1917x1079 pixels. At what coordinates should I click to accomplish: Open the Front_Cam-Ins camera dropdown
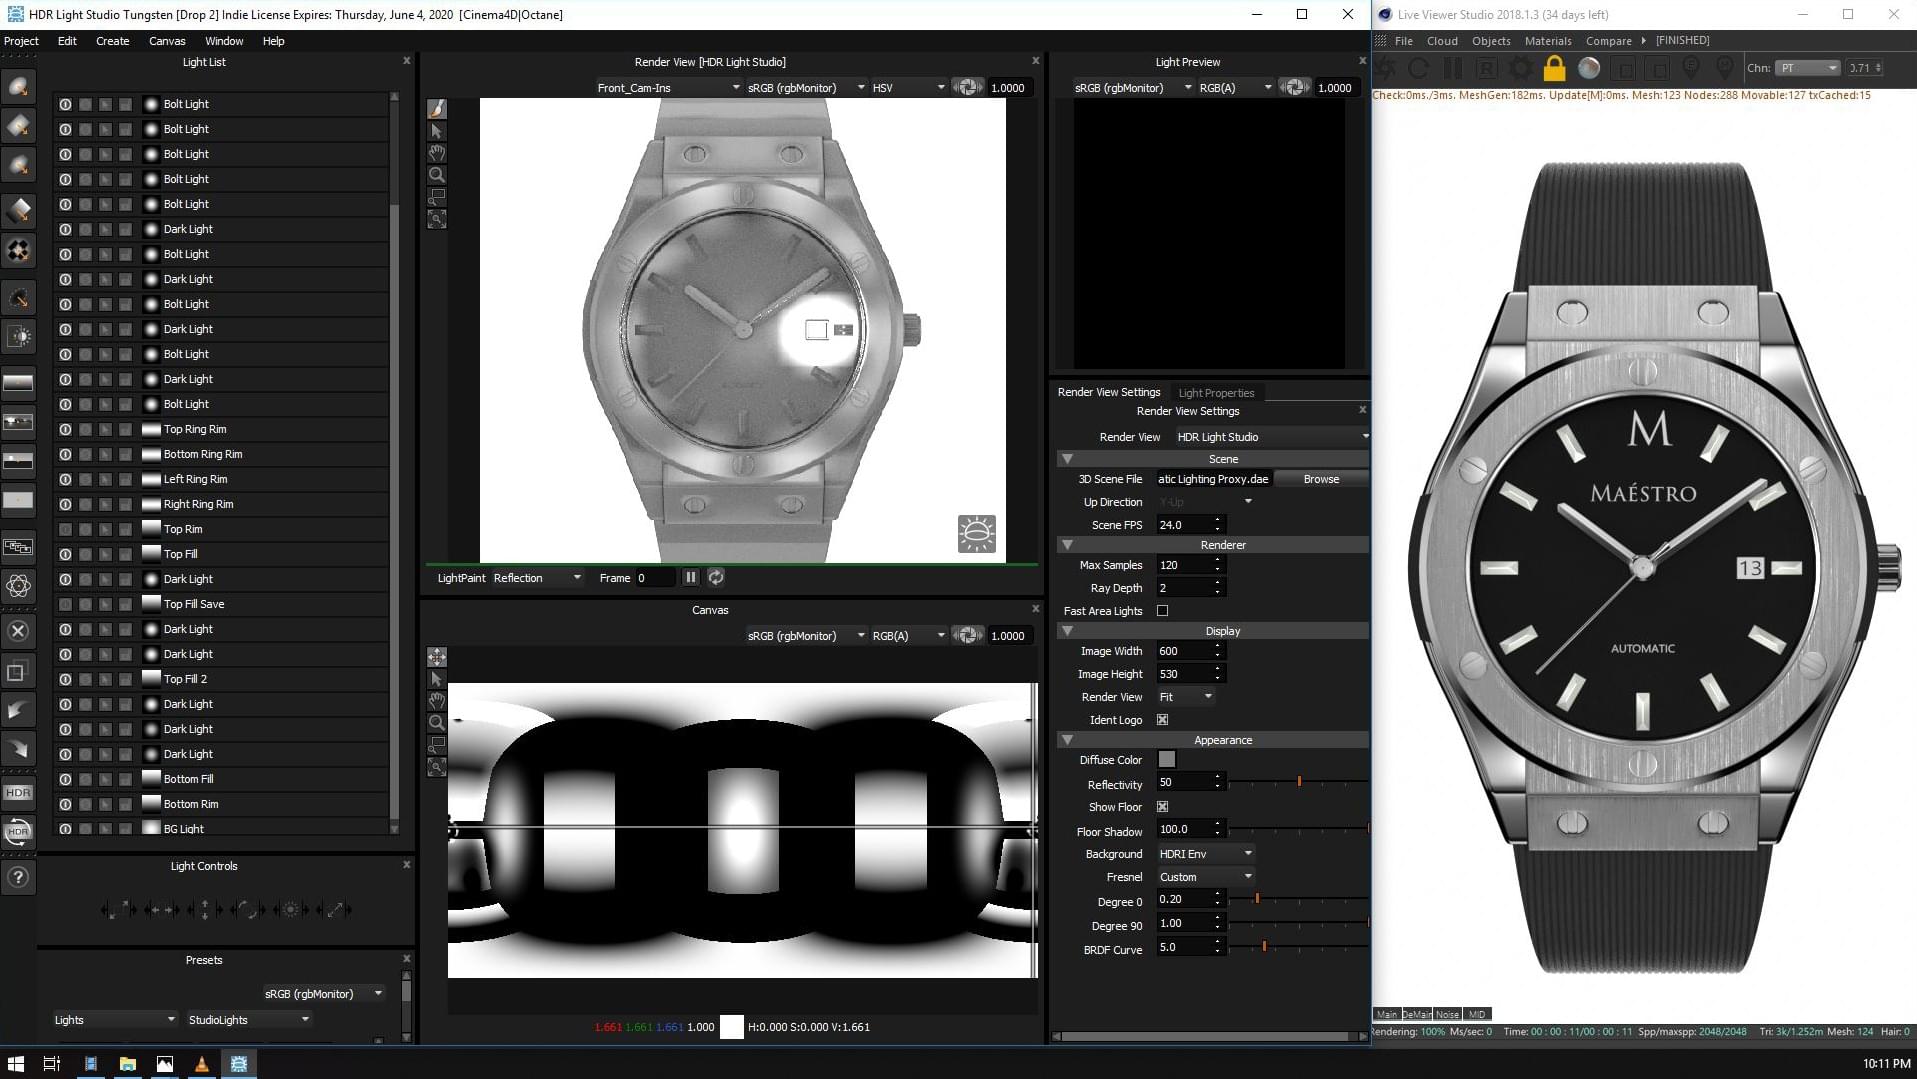click(x=668, y=87)
